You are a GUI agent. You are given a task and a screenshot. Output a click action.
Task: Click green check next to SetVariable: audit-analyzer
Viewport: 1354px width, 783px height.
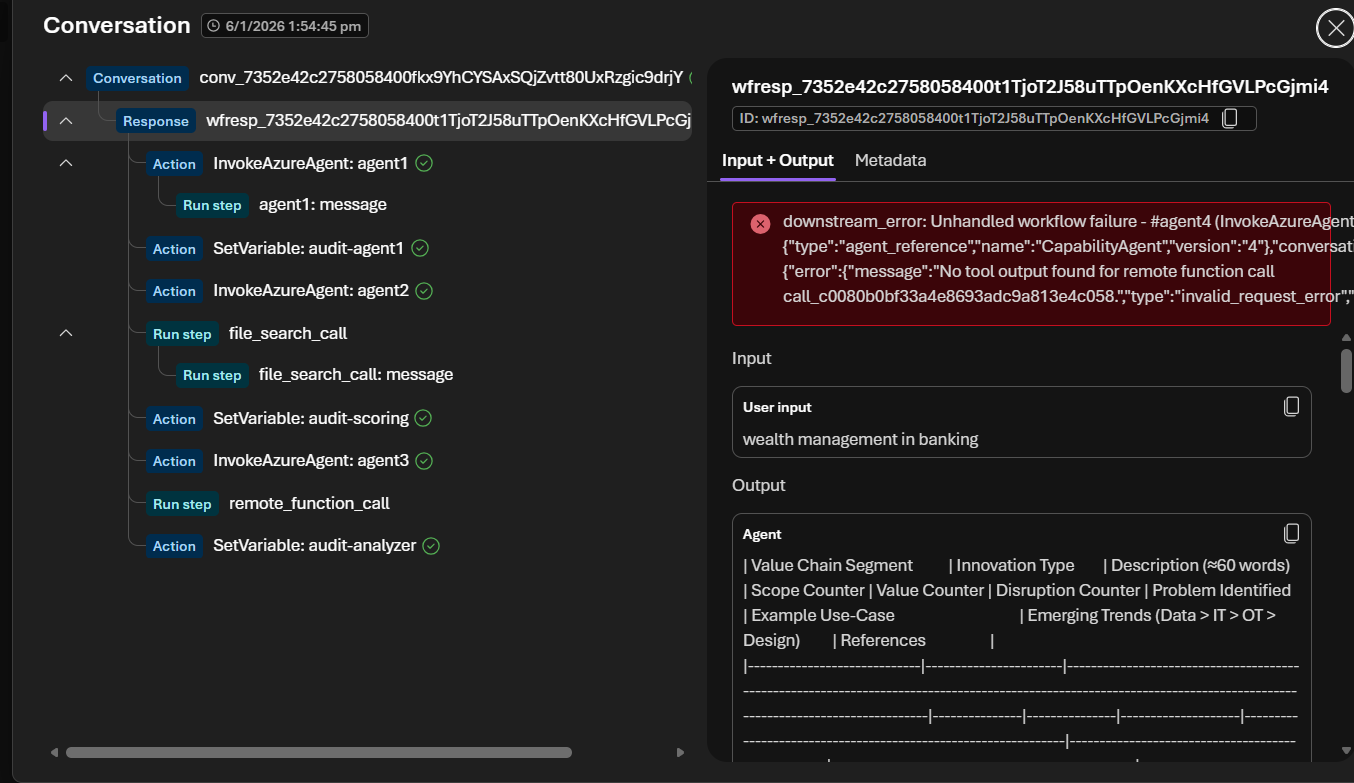click(x=431, y=546)
